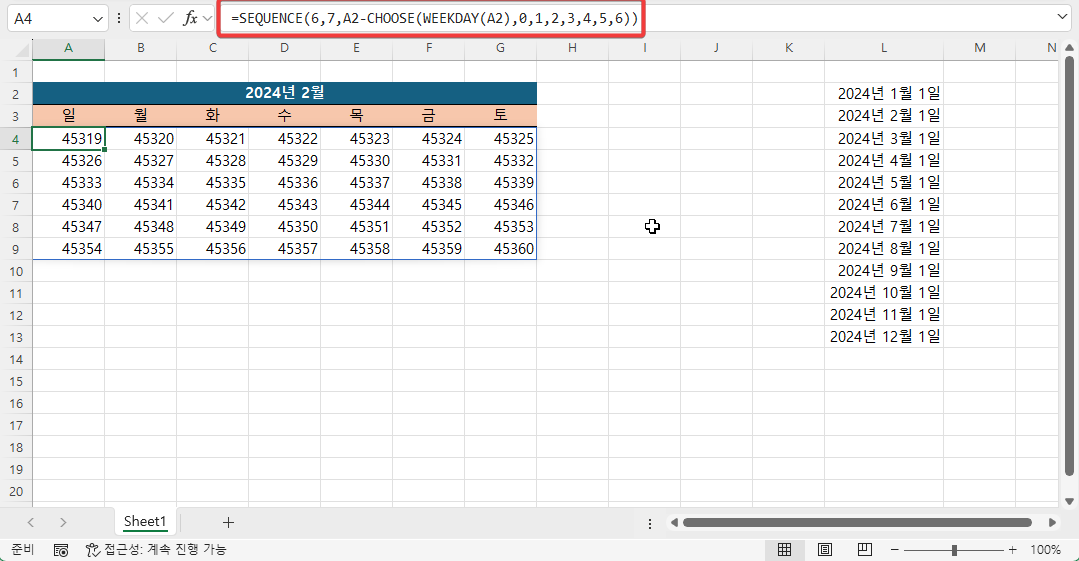
Task: Click the Select All corner triangle
Action: (23, 49)
